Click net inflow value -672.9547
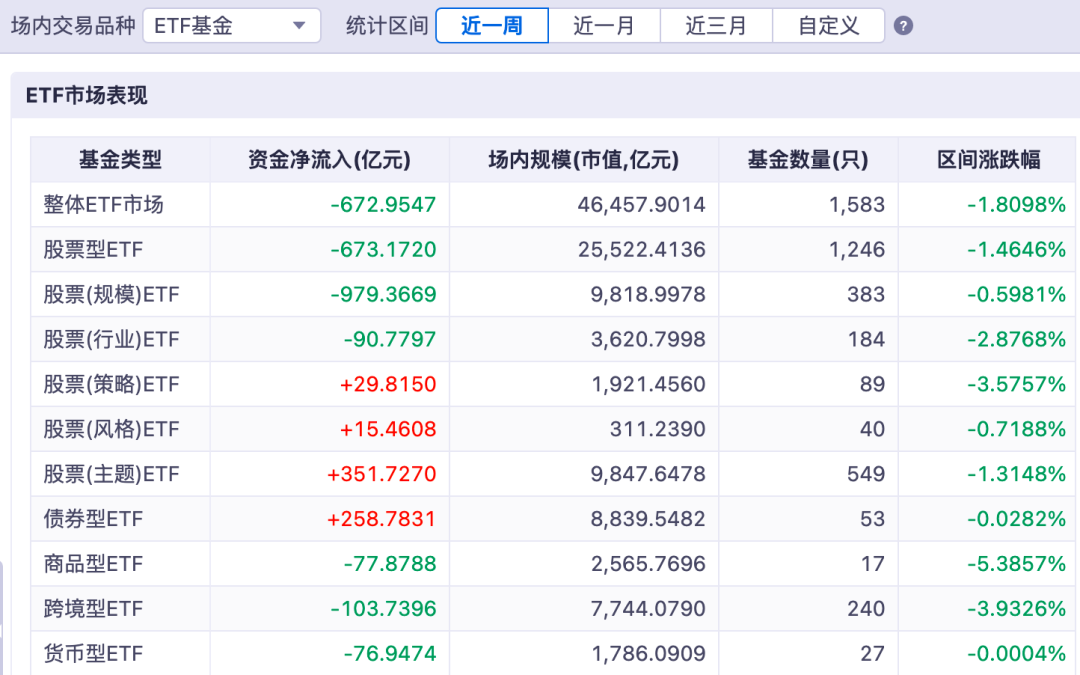Screen dimensions: 1080x675 383,205
